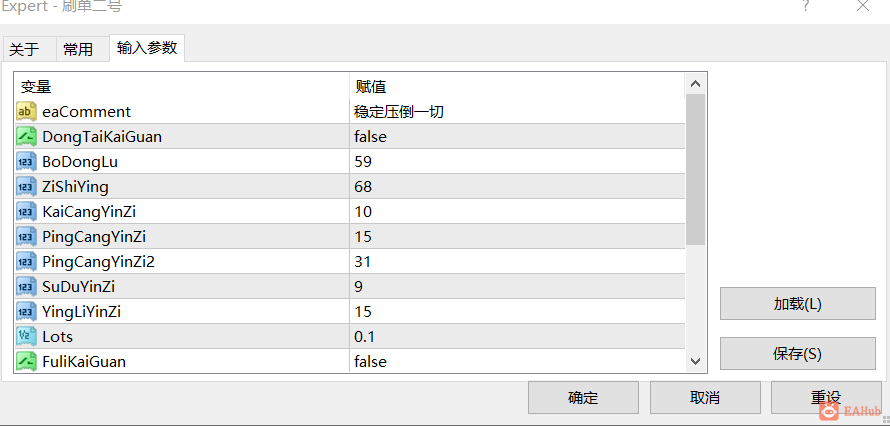Toggle the FuliKaiGuan false value

click(517, 361)
